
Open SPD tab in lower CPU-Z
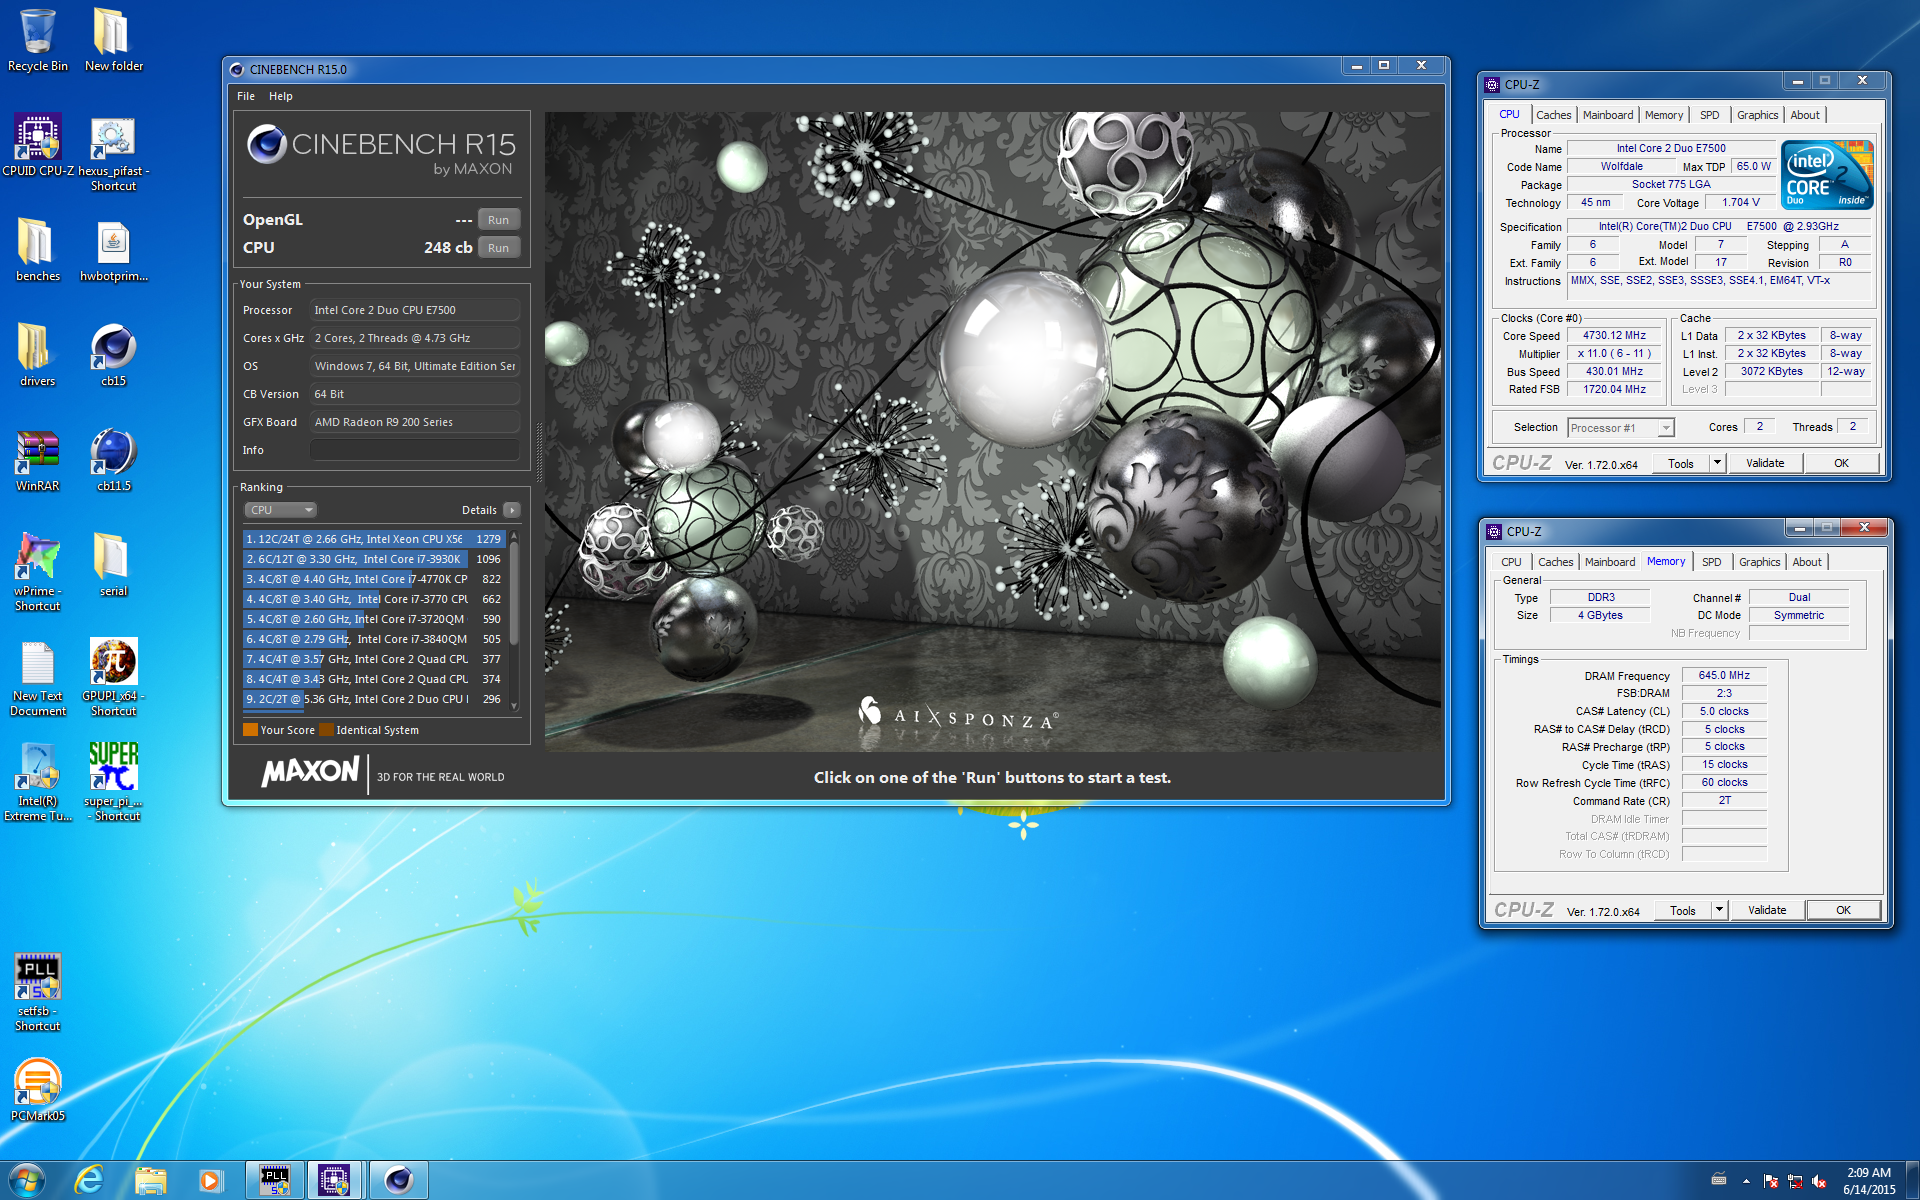[1712, 562]
